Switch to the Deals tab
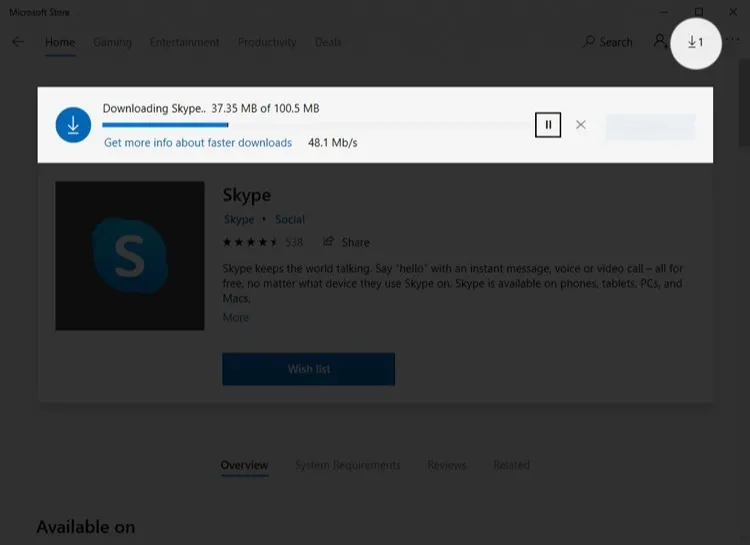 click(x=328, y=43)
